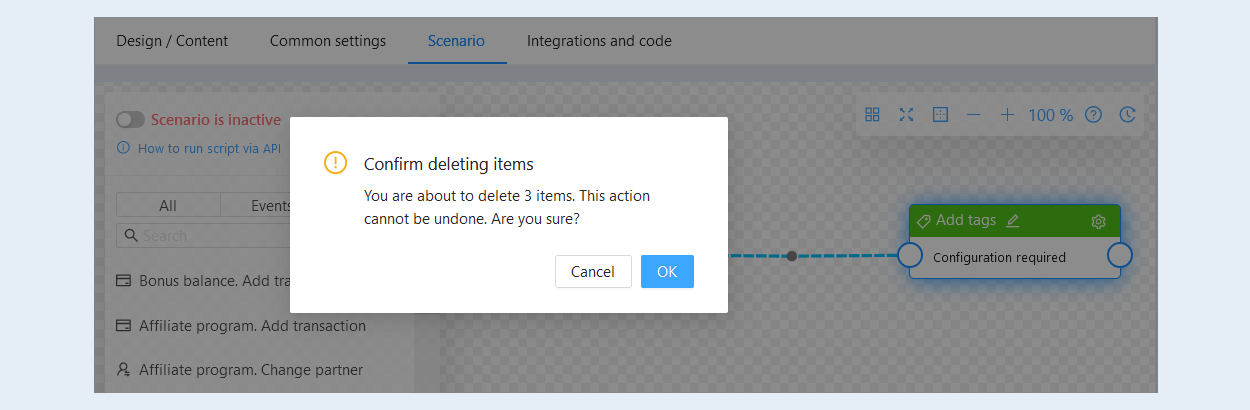Cancel the delete confirmation dialog
Image resolution: width=1250 pixels, height=410 pixels.
[x=593, y=272]
